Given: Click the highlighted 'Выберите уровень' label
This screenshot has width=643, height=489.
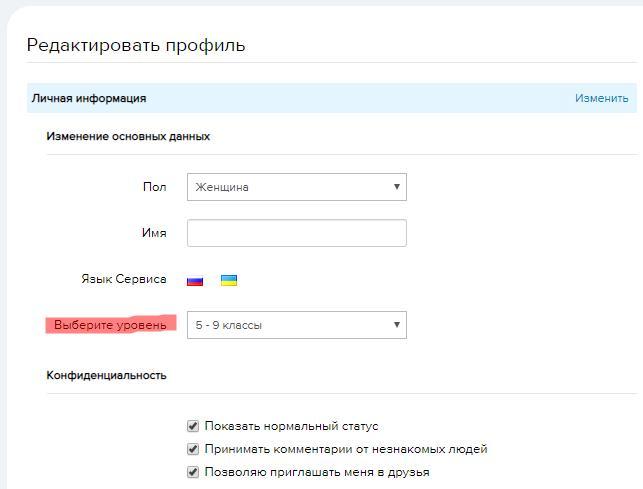Looking at the screenshot, I should [110, 325].
